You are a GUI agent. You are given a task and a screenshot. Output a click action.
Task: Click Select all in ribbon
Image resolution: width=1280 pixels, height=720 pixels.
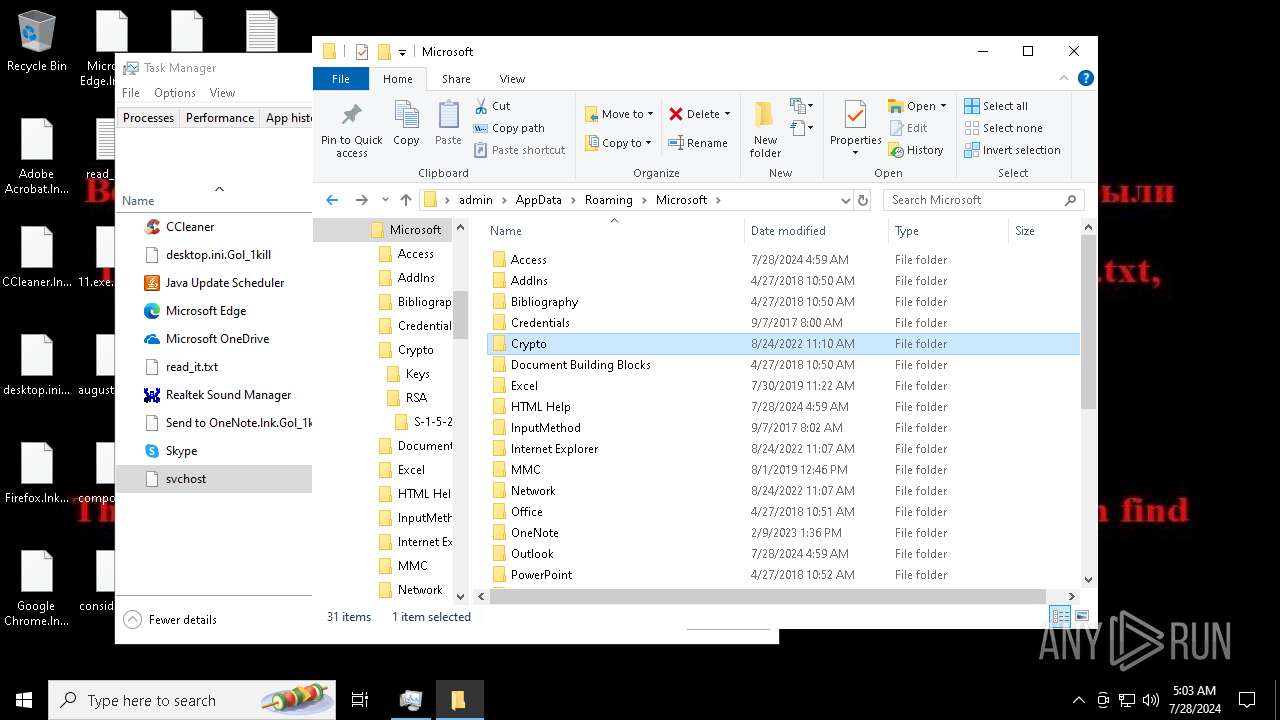click(x=996, y=106)
